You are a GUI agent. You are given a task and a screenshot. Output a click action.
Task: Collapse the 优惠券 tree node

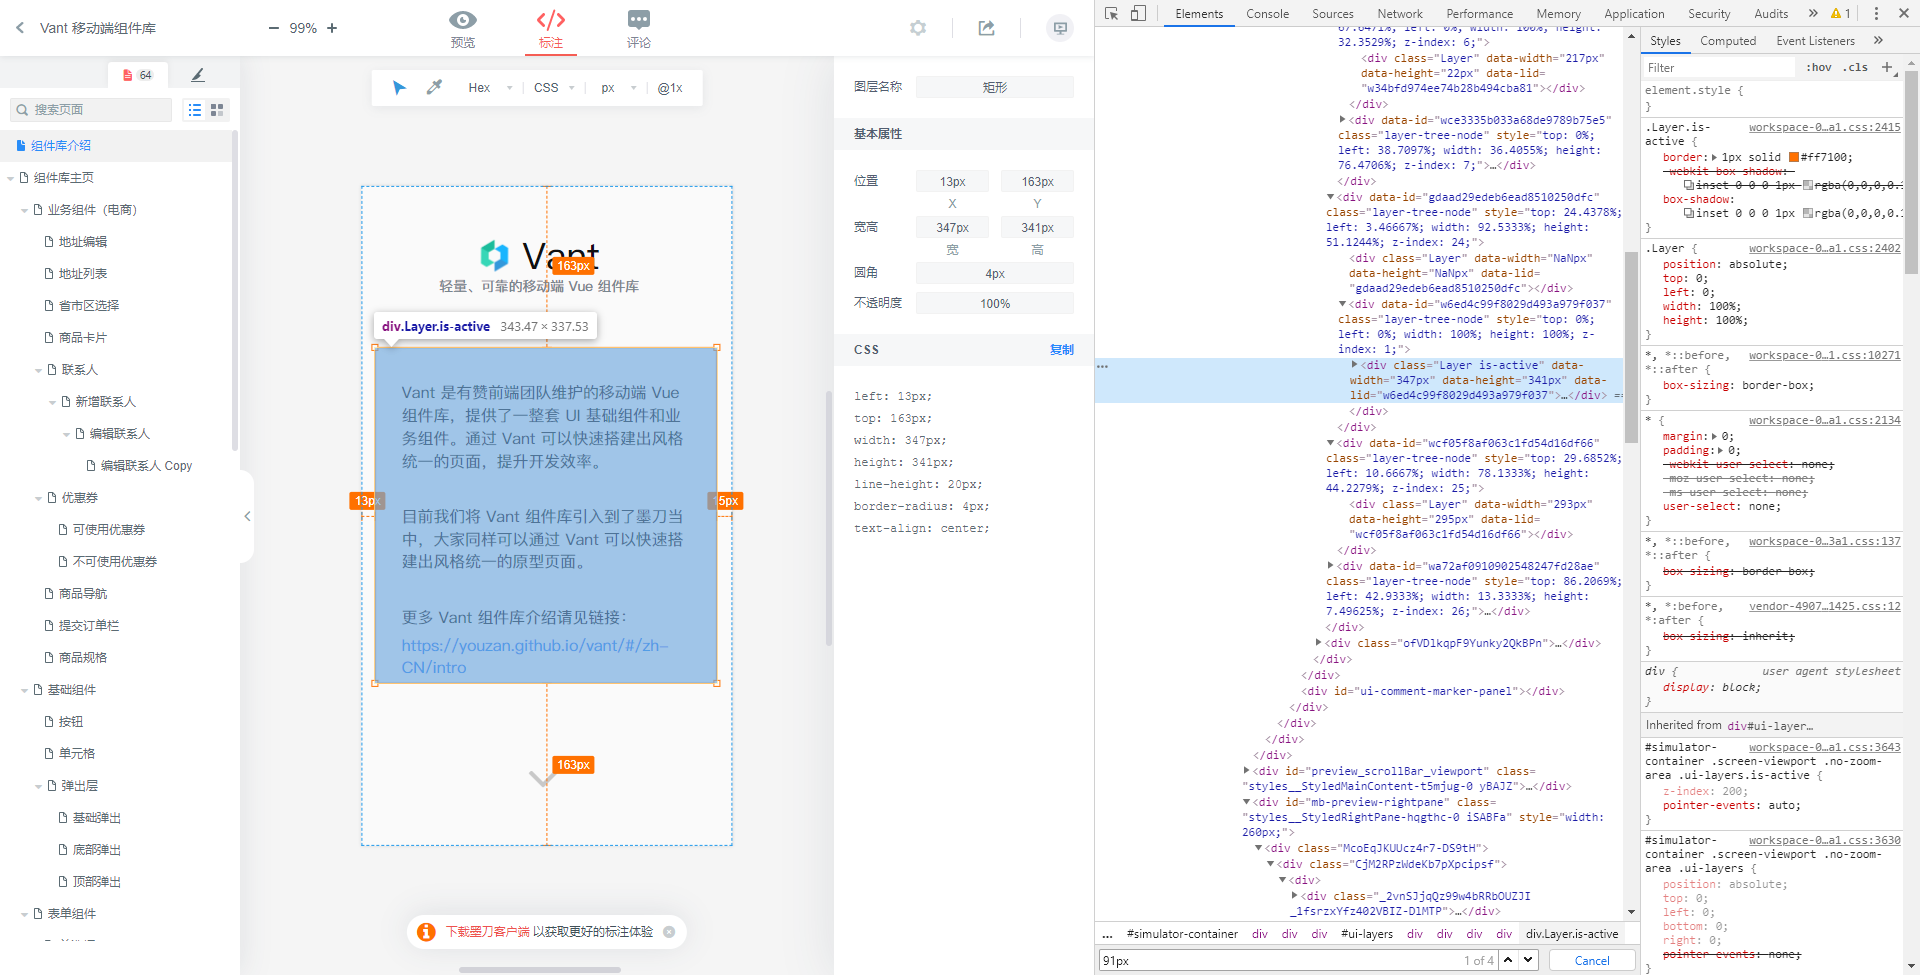39,498
